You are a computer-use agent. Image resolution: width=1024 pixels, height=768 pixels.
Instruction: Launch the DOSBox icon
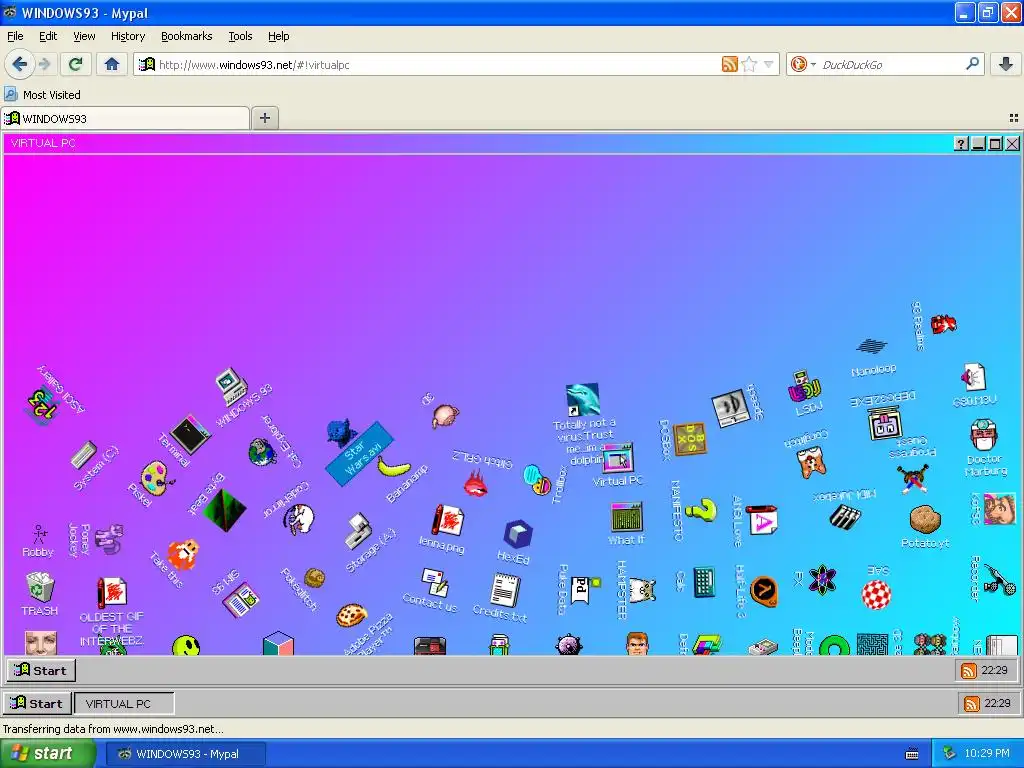click(690, 439)
